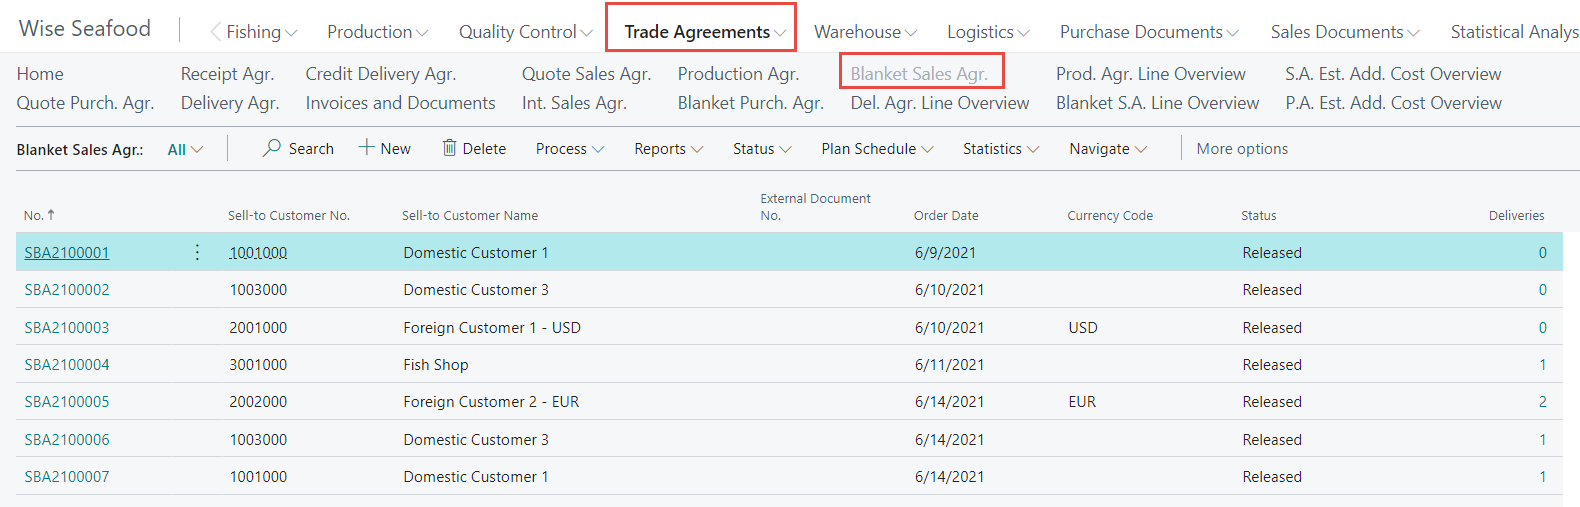This screenshot has width=1580, height=507.
Task: Click the New plus icon
Action: click(x=367, y=148)
